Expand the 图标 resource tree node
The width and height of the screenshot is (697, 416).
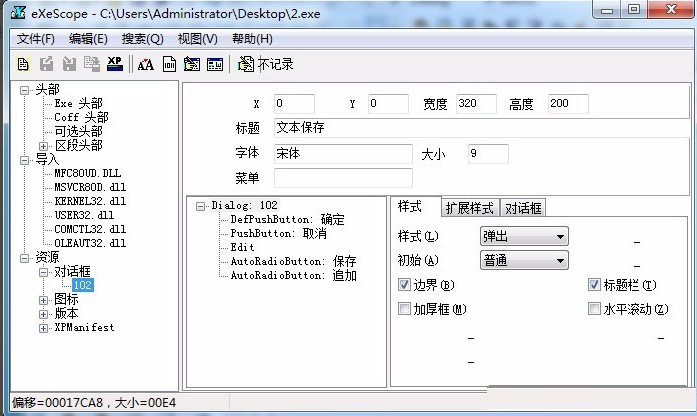point(44,299)
